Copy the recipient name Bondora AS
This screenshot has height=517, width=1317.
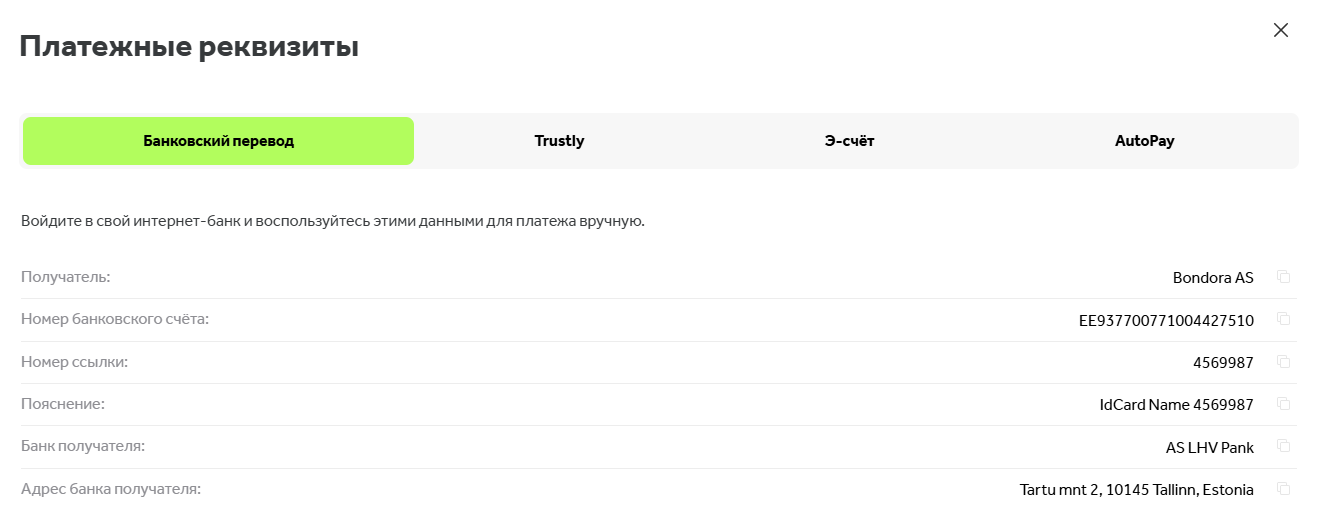pyautogui.click(x=1284, y=277)
